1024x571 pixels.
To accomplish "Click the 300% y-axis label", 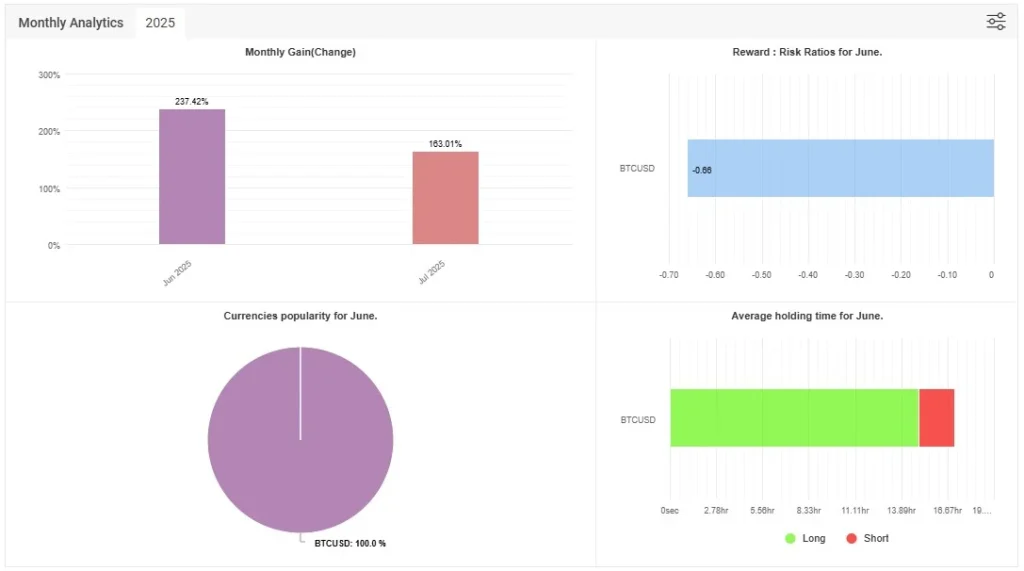I will 49,75.
